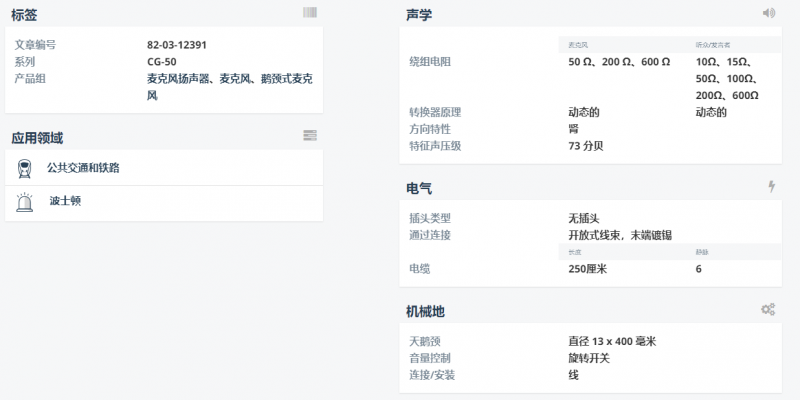
Task: Click the 麦克风扬声器 product group text
Action: (x=176, y=78)
